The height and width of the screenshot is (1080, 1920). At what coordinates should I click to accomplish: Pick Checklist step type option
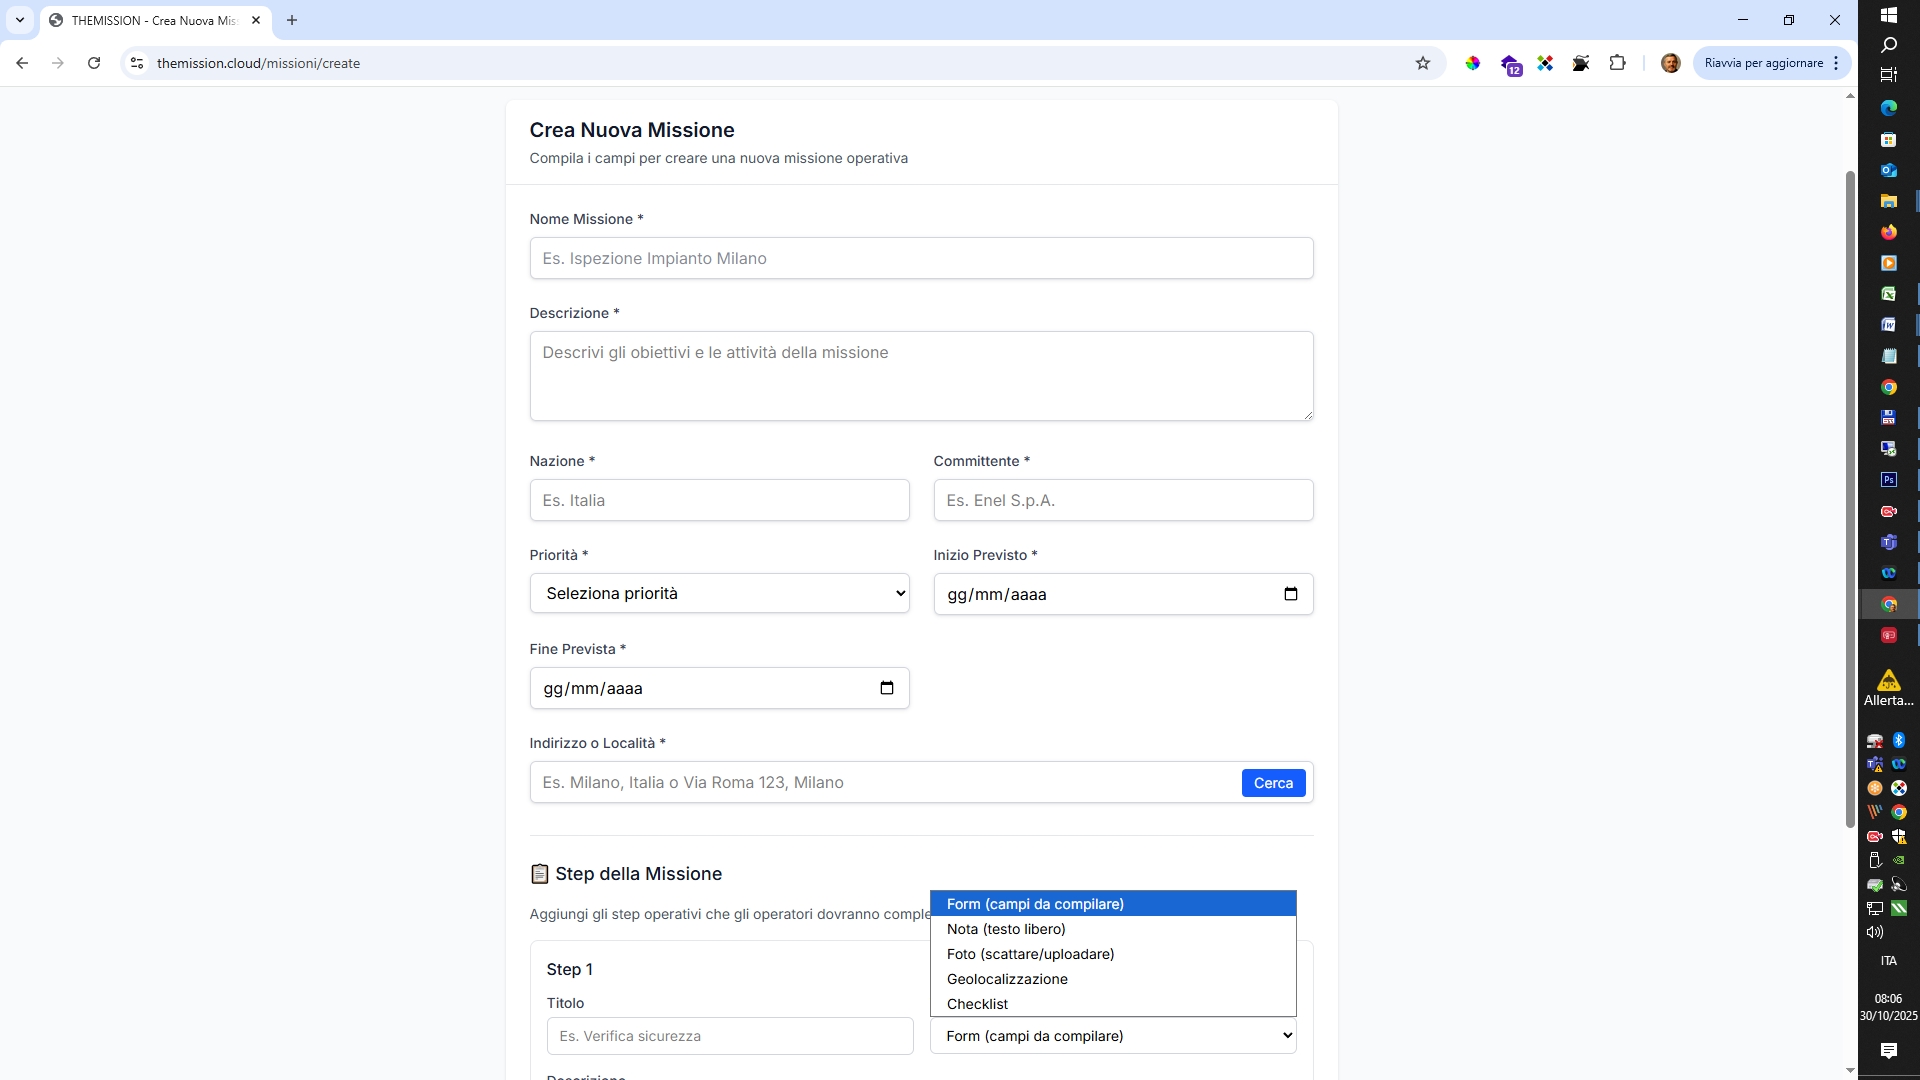(x=977, y=1004)
